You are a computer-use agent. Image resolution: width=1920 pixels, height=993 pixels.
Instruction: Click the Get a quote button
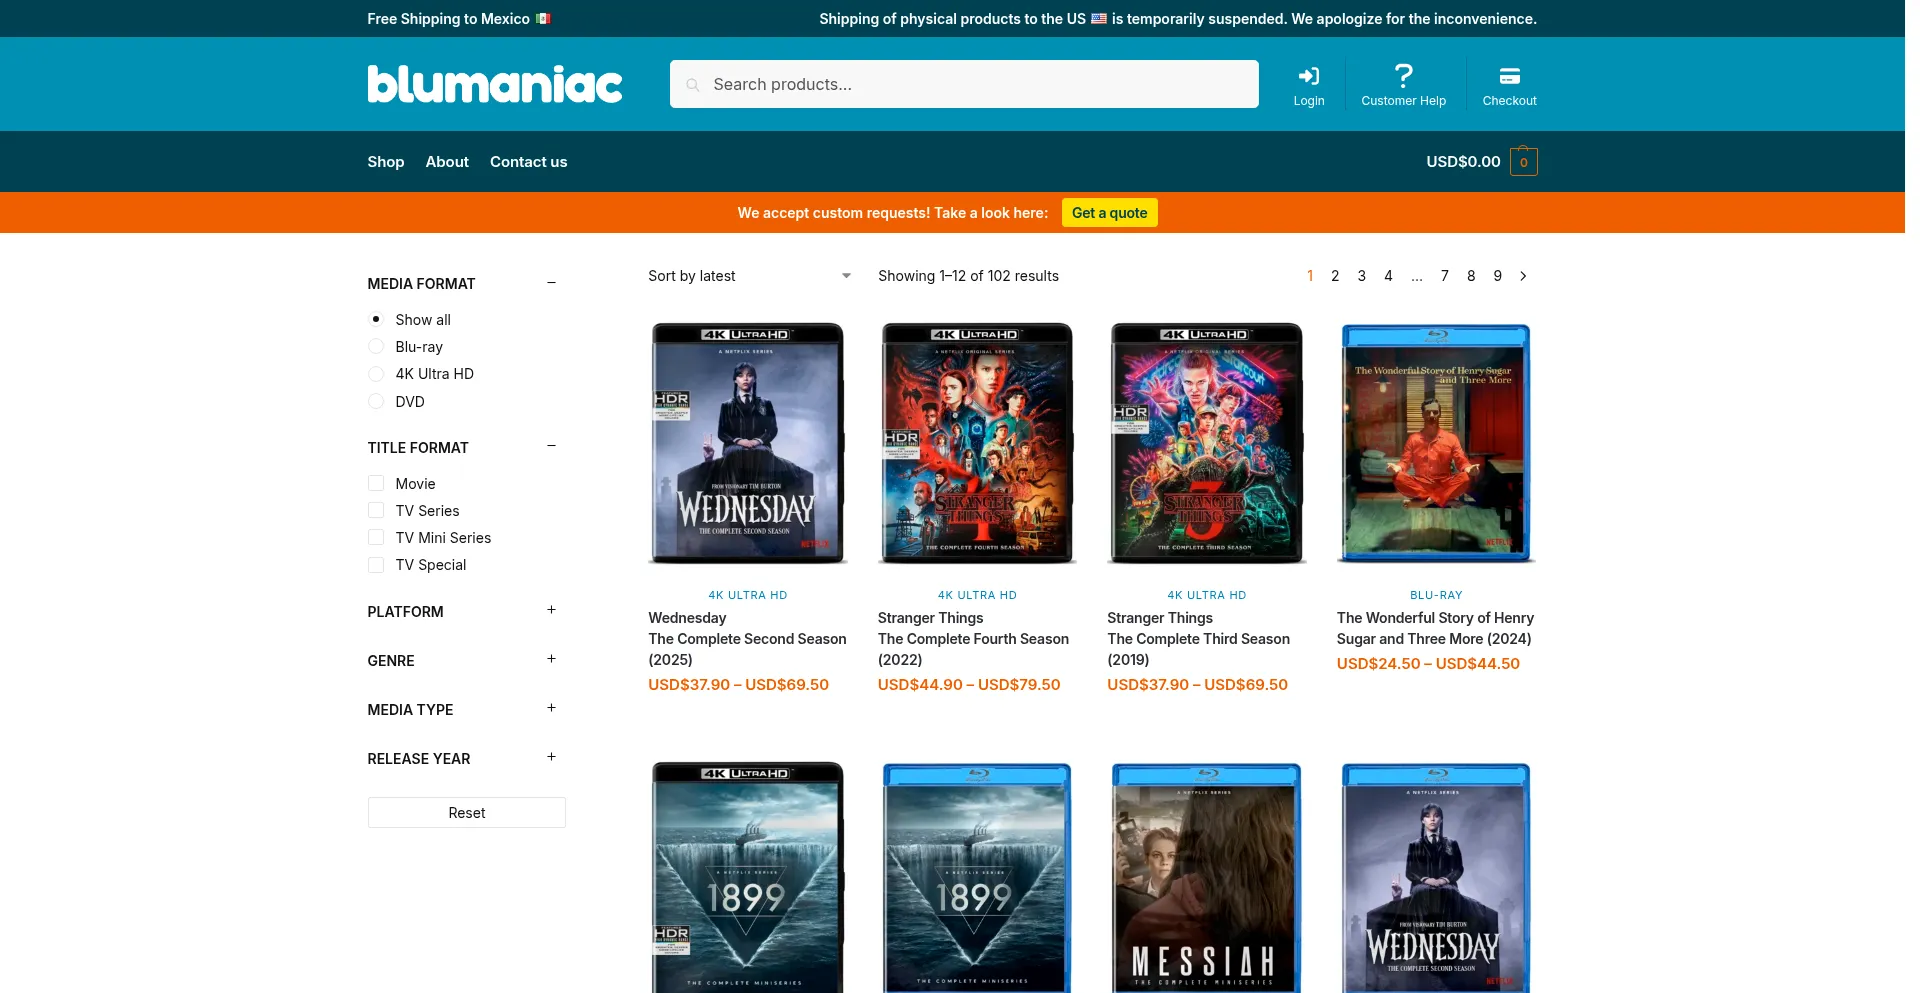(1109, 213)
